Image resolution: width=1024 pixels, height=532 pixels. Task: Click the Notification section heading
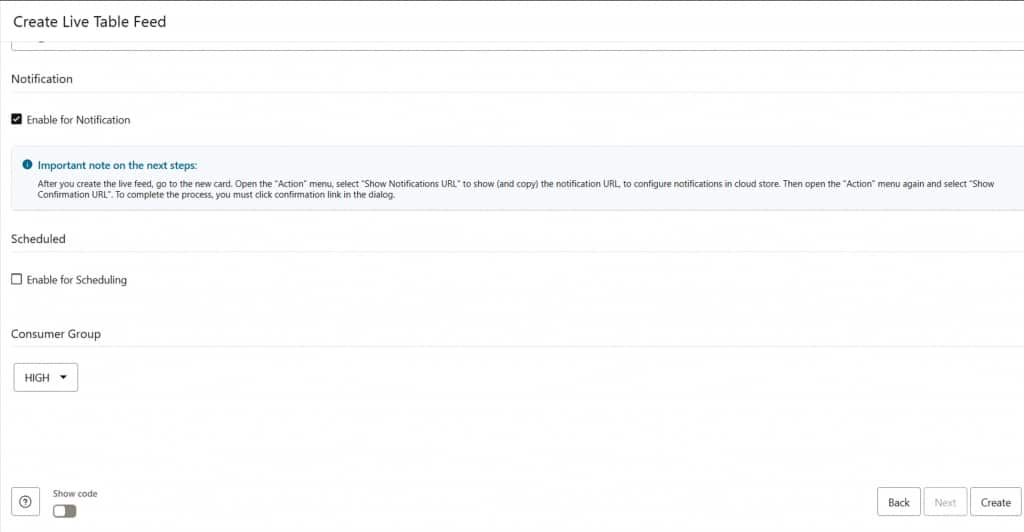42,78
